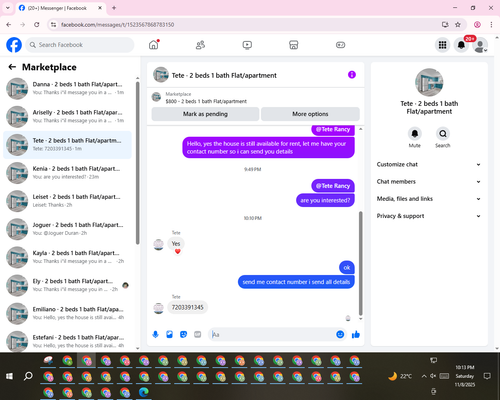The image size is (500, 400).
Task: Mute the Tete conversation
Action: pos(415,134)
